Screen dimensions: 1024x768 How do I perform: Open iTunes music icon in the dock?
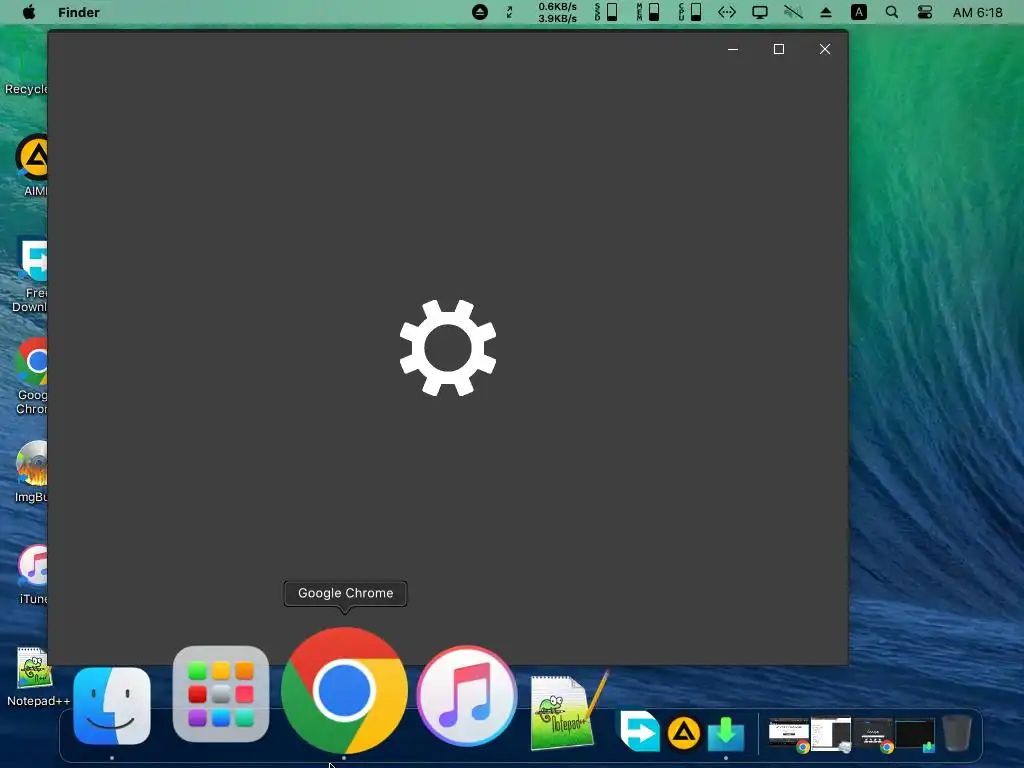click(x=466, y=696)
